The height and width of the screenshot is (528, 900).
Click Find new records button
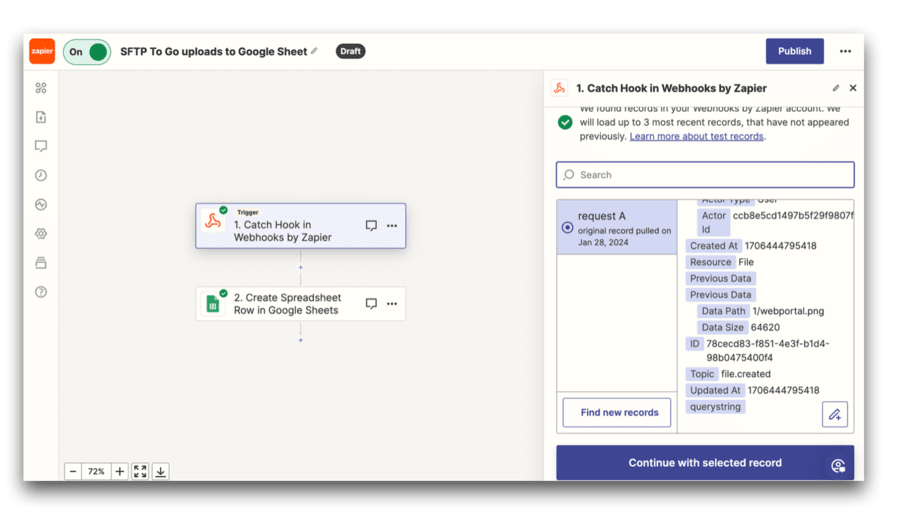point(617,412)
